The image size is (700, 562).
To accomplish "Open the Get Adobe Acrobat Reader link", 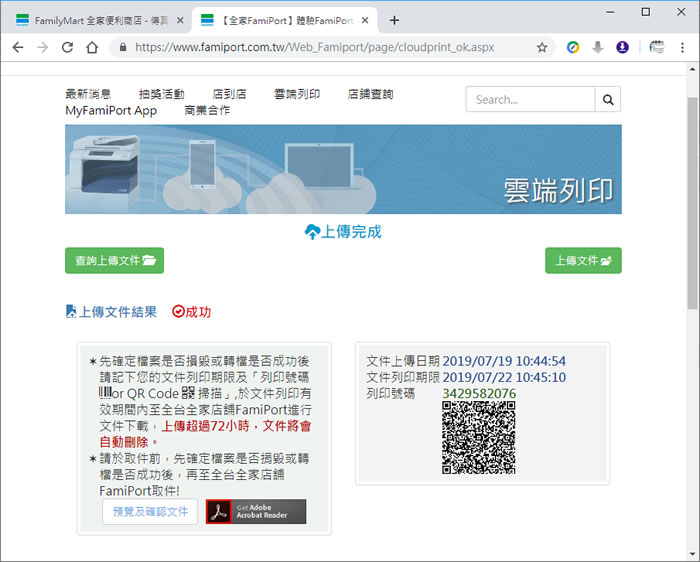I will (256, 512).
